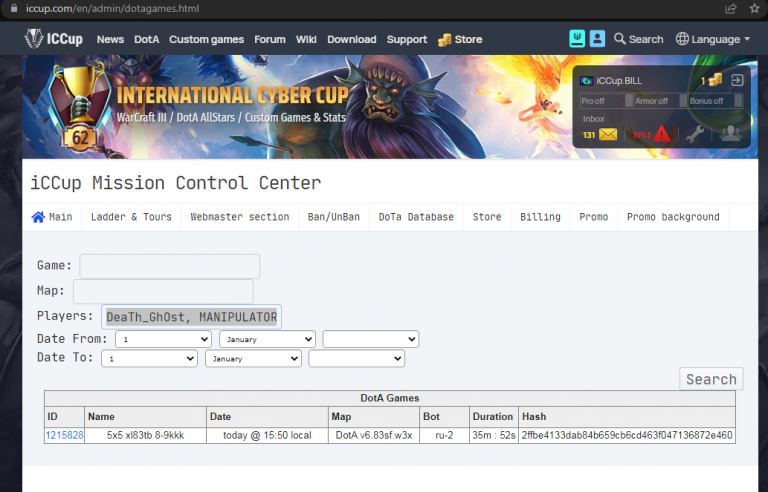Go to the Forum link

click(x=270, y=39)
